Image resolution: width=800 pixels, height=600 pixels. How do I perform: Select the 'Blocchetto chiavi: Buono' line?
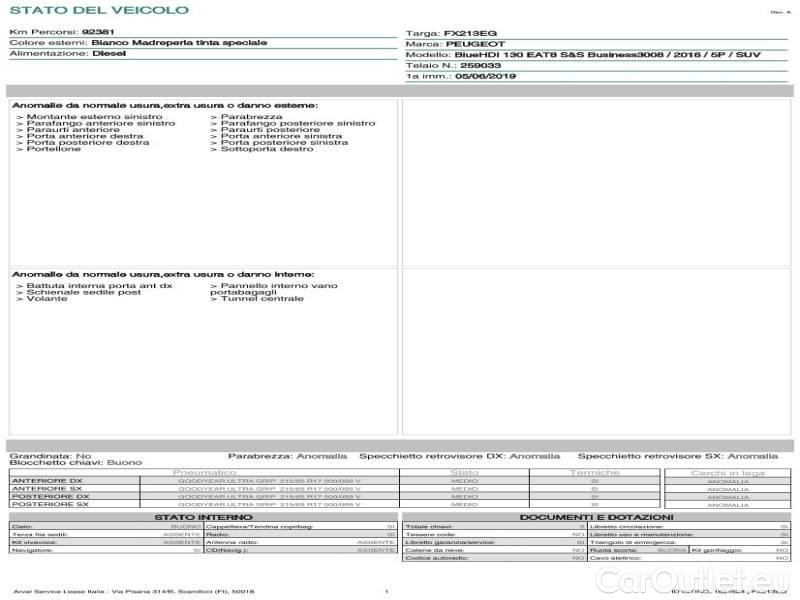tap(76, 463)
